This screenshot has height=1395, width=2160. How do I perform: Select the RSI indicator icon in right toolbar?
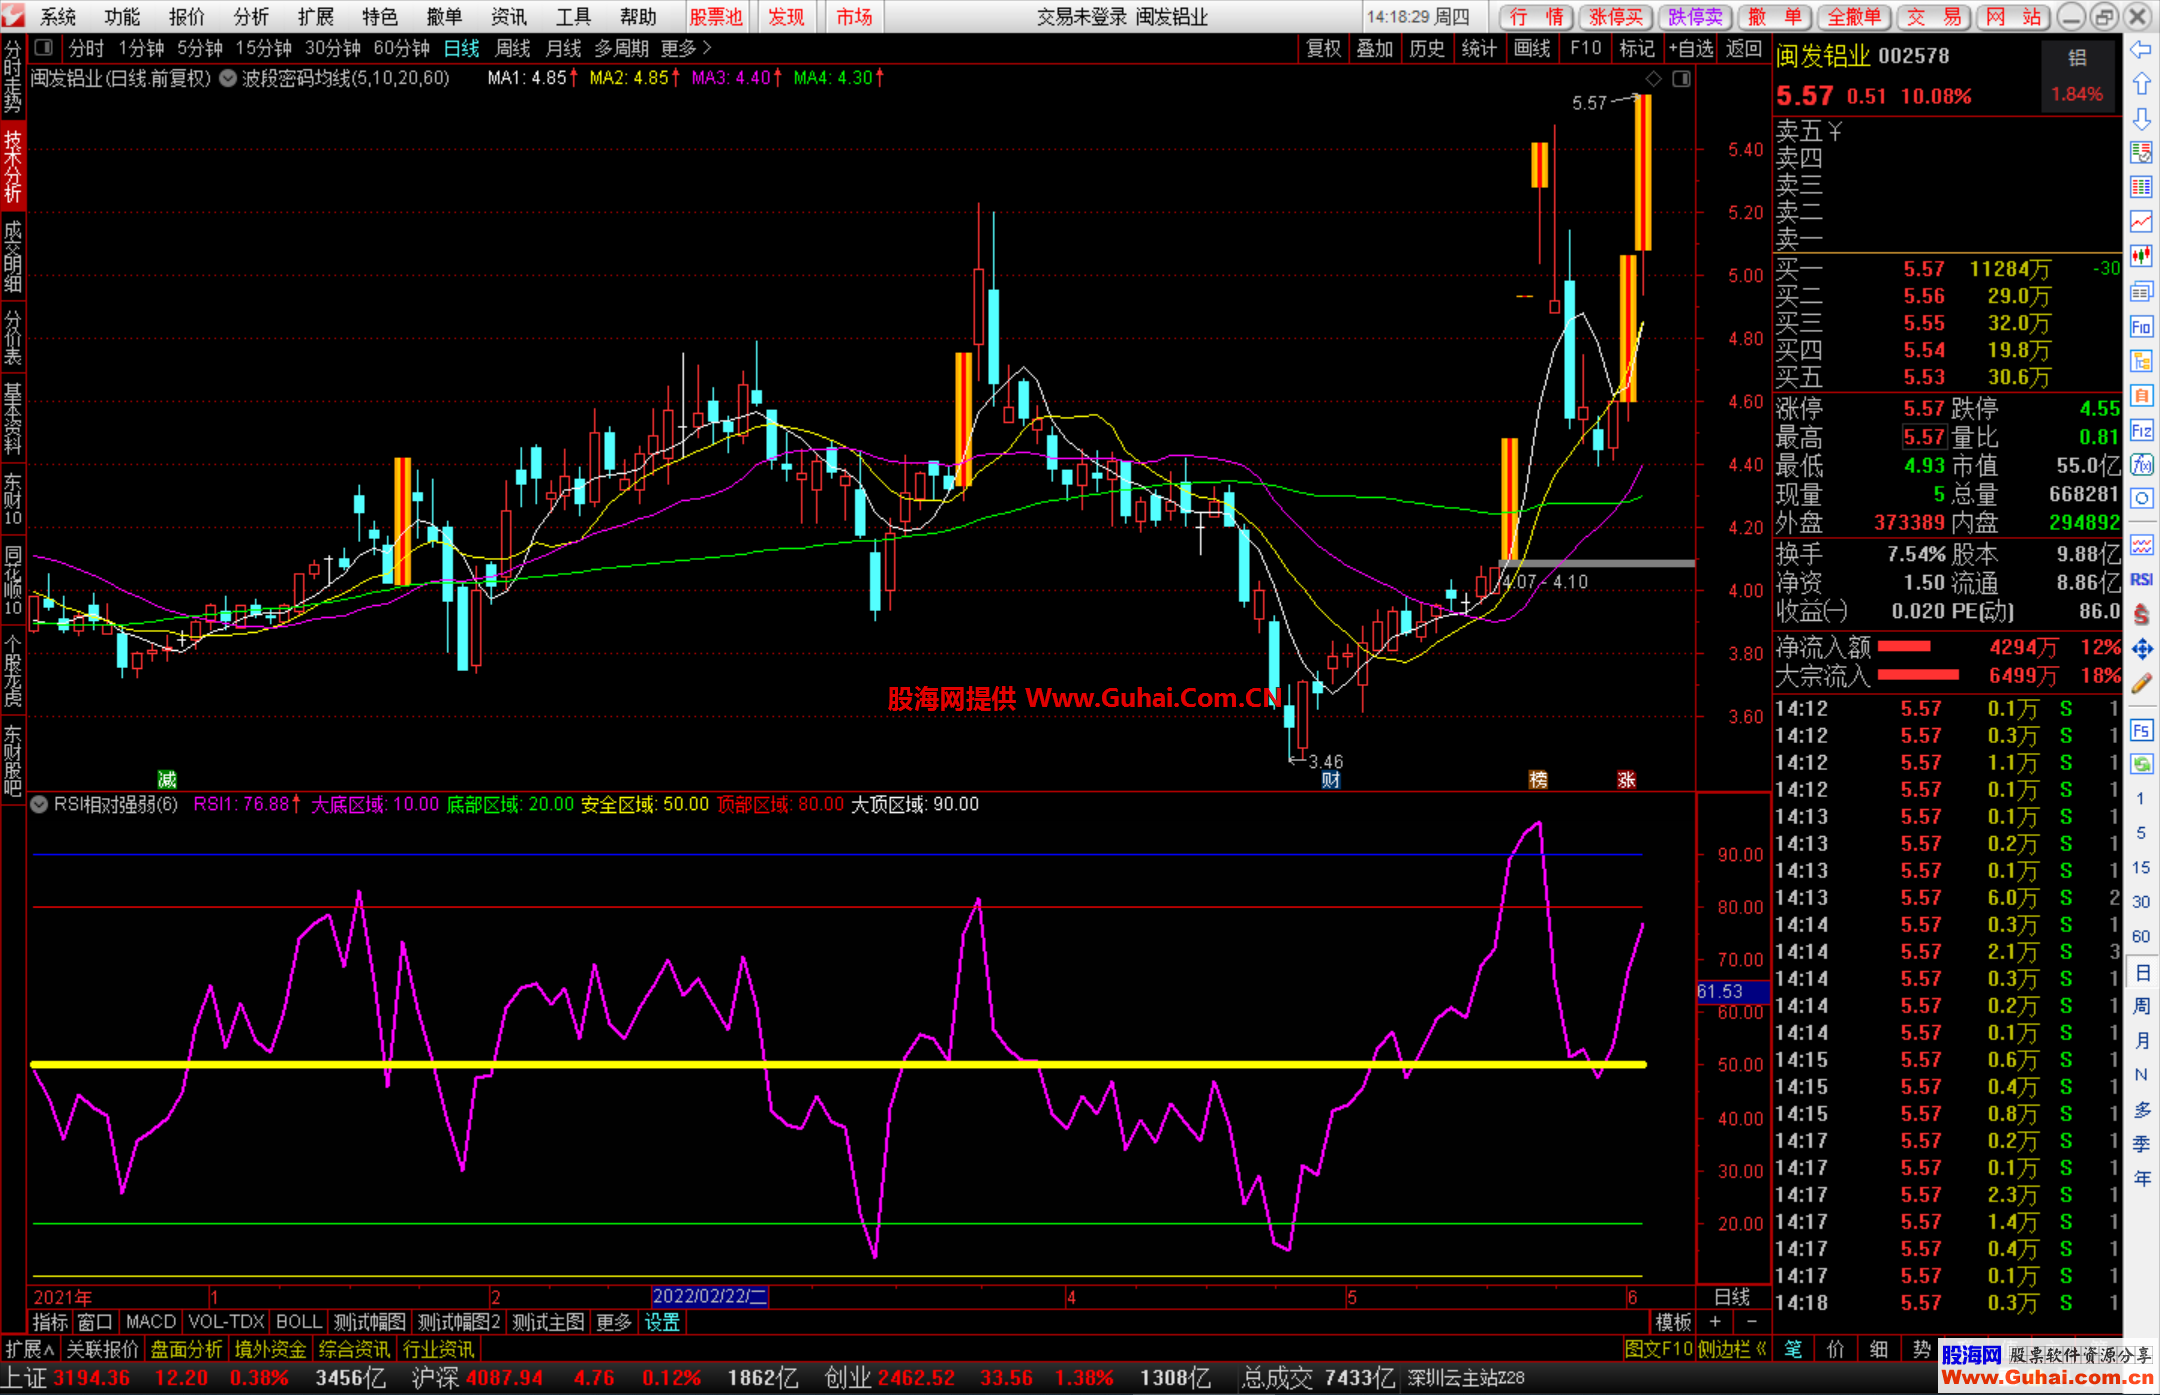pos(2141,580)
